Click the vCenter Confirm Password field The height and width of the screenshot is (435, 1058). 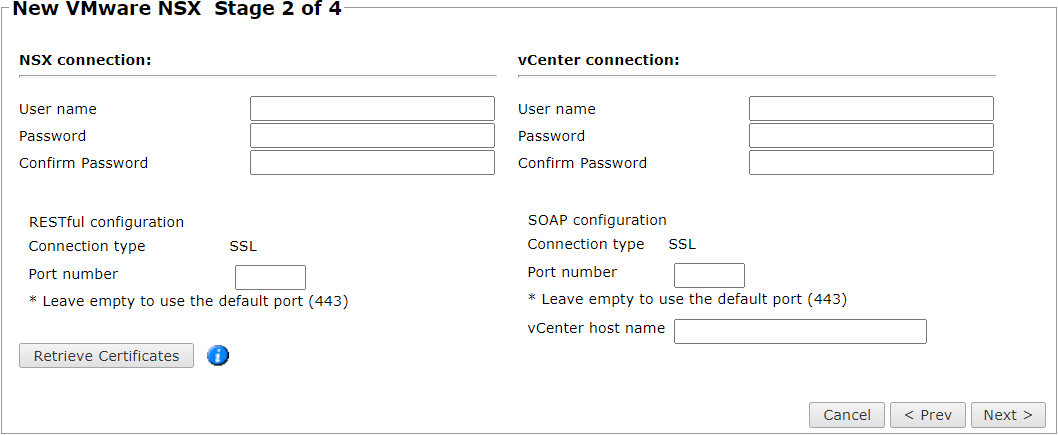[871, 163]
